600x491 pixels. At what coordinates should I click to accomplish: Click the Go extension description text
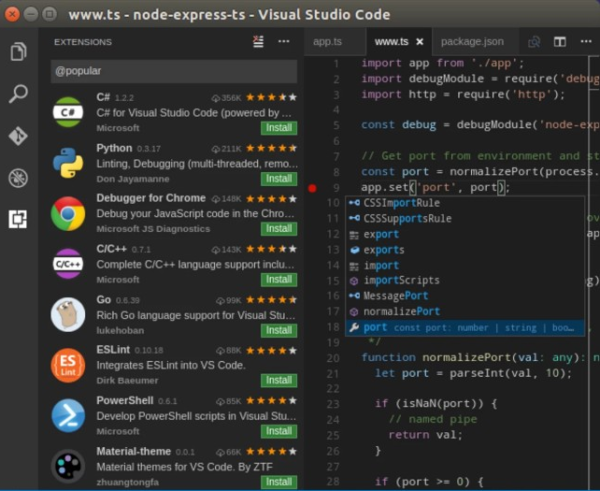coord(196,315)
